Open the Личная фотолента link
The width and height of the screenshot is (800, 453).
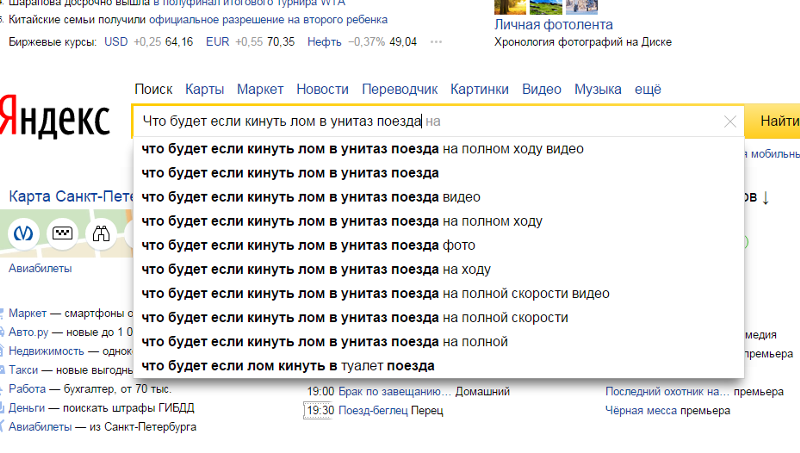[554, 24]
